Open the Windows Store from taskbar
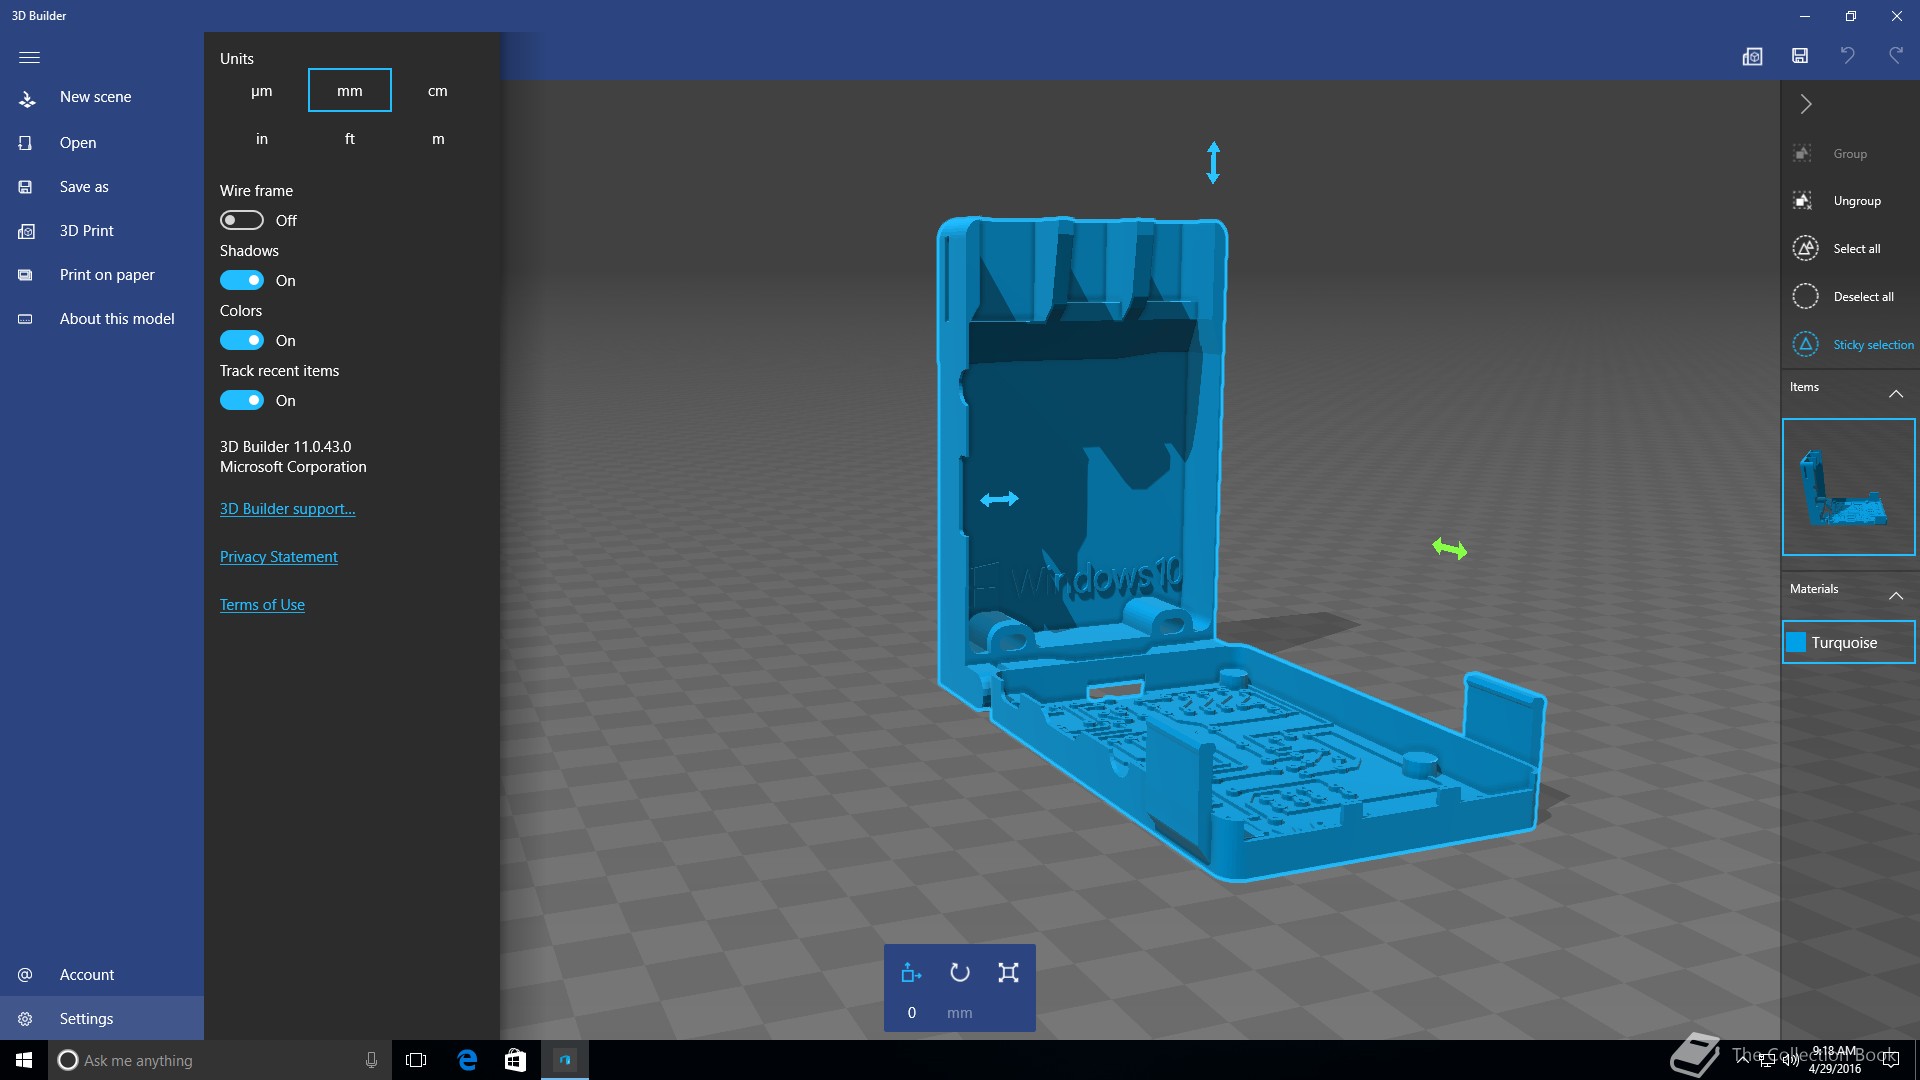 pyautogui.click(x=515, y=1060)
